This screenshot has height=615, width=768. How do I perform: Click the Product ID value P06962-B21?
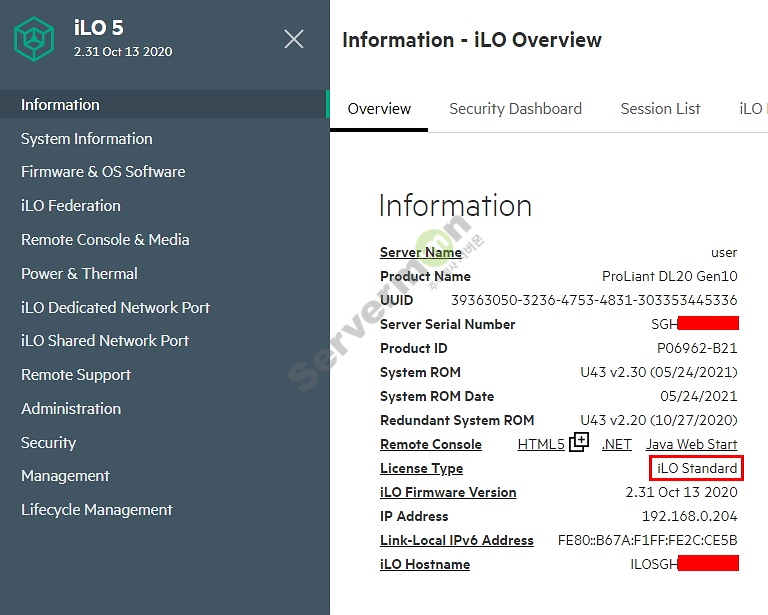[x=697, y=348]
